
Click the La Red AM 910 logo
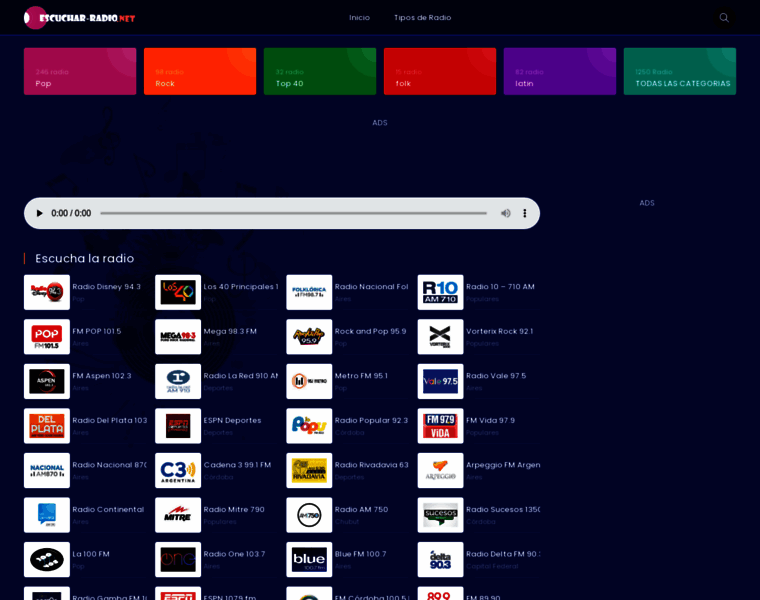178,381
